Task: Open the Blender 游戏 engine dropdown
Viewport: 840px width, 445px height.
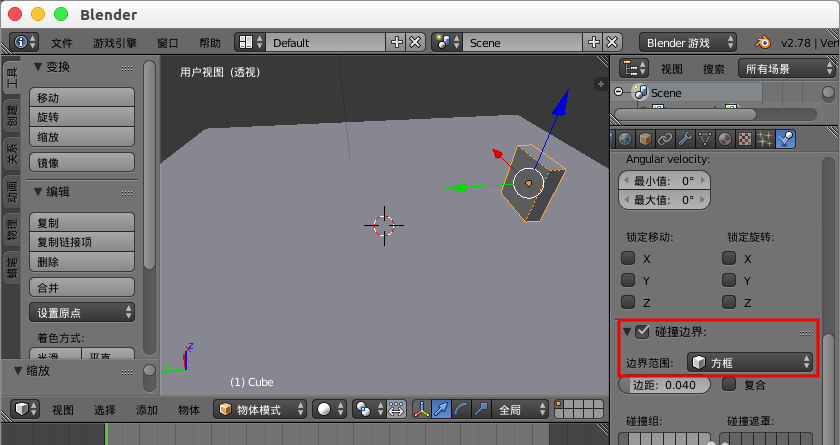Action: [x=687, y=42]
